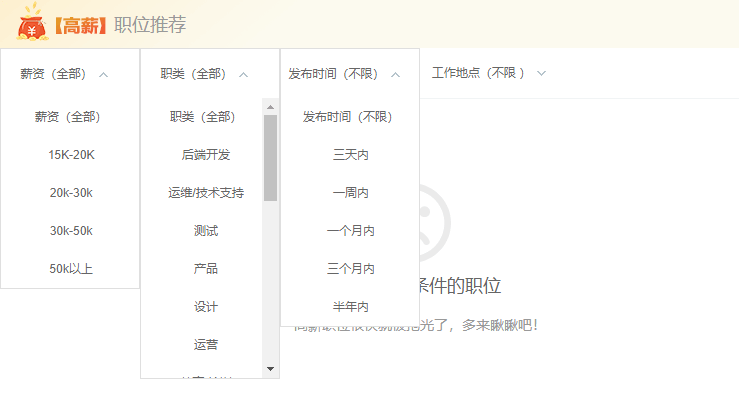The image size is (739, 418).
Task: Filter by 一个月内 publish time
Action: [350, 231]
